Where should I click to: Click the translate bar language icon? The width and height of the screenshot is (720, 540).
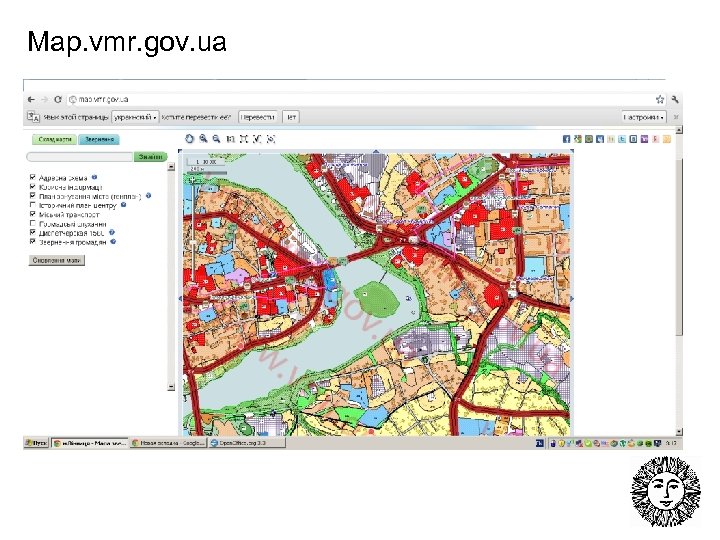[x=33, y=117]
